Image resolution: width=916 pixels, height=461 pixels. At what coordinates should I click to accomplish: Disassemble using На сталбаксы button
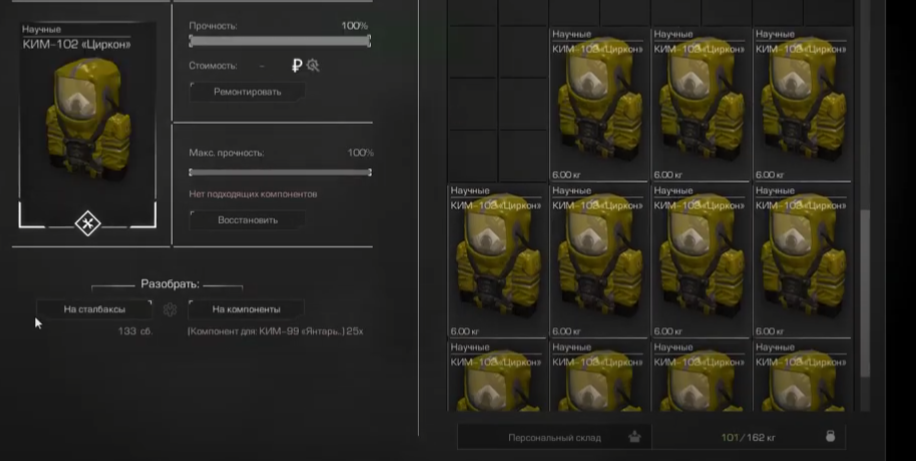[94, 309]
